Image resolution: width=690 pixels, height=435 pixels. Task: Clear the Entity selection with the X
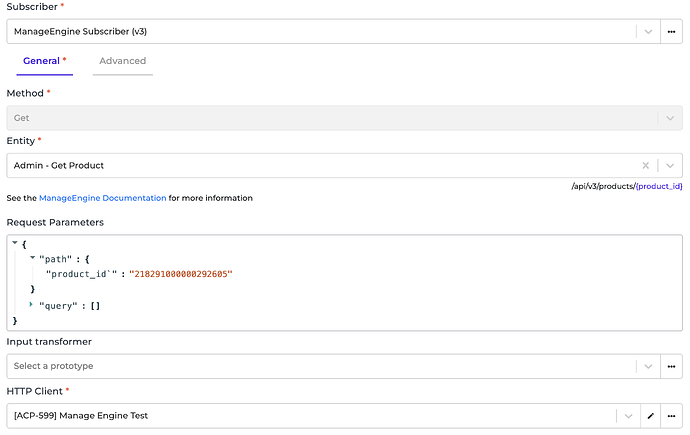pyautogui.click(x=646, y=165)
